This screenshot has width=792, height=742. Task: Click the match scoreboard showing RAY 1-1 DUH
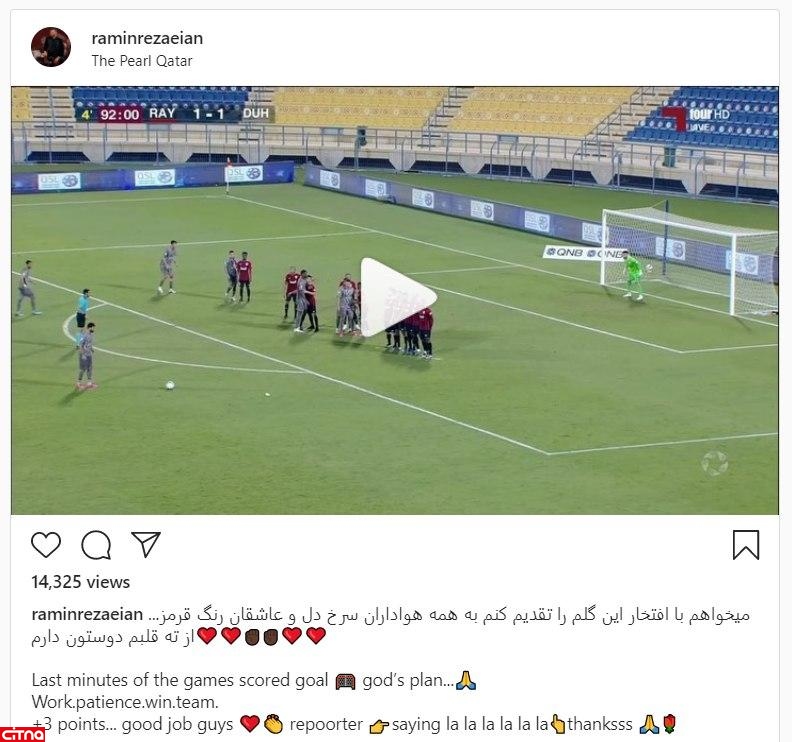pos(175,114)
